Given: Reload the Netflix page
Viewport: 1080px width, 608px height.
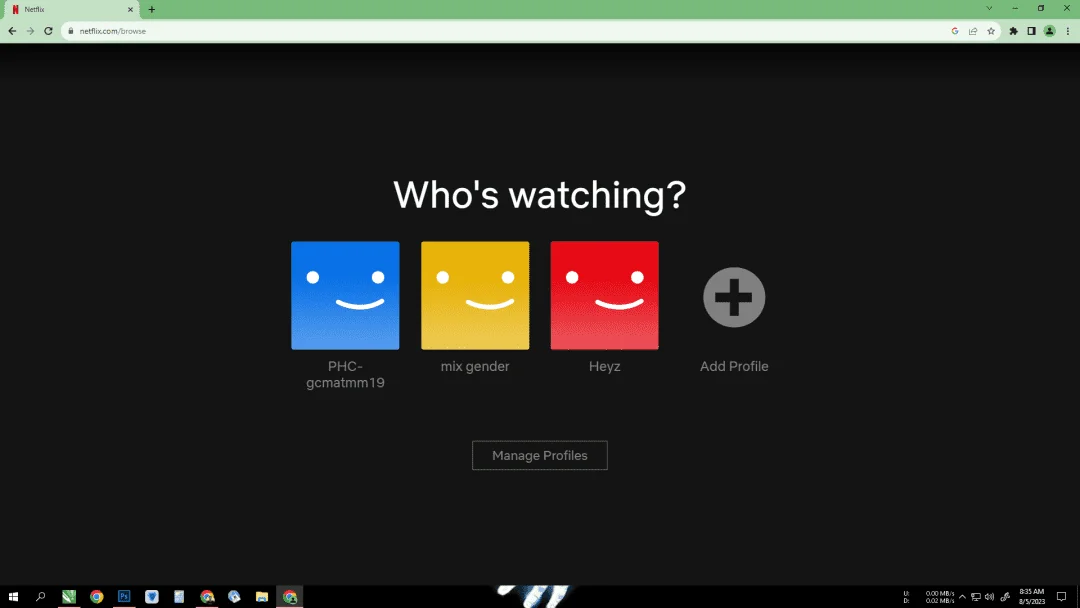Looking at the screenshot, I should pyautogui.click(x=48, y=31).
